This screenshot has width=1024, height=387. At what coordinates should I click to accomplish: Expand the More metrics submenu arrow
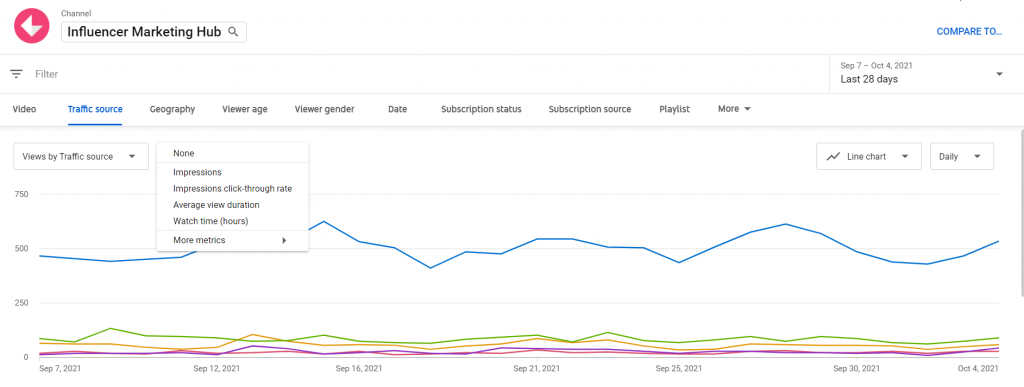(284, 240)
